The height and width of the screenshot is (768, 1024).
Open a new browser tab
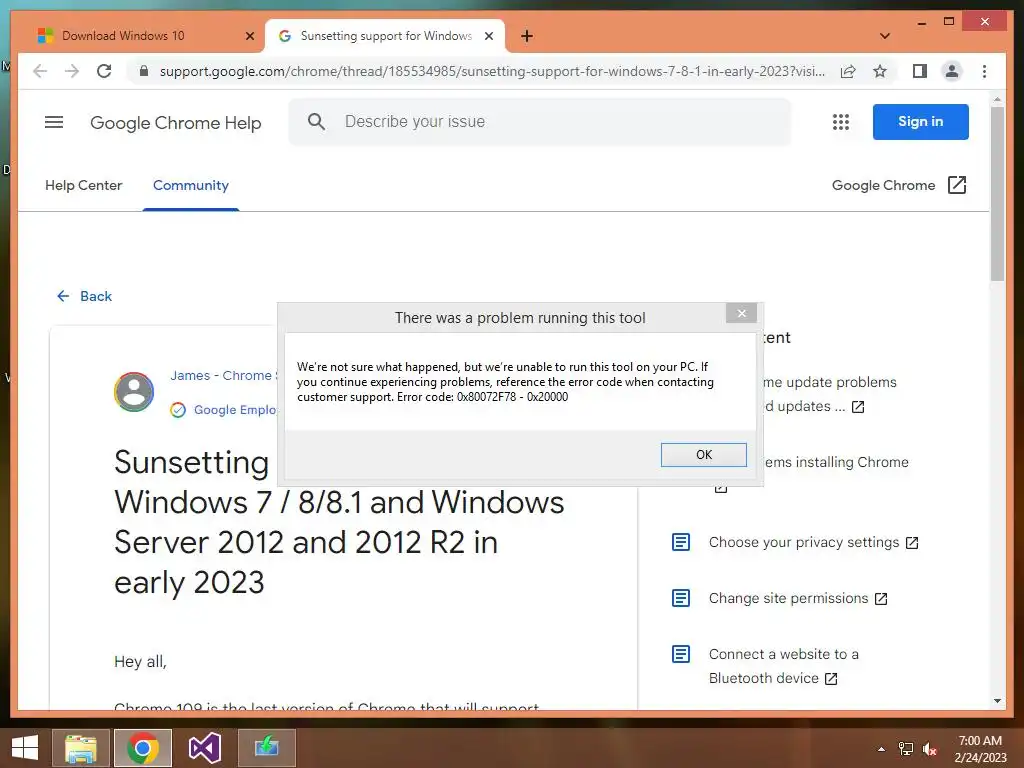[526, 36]
